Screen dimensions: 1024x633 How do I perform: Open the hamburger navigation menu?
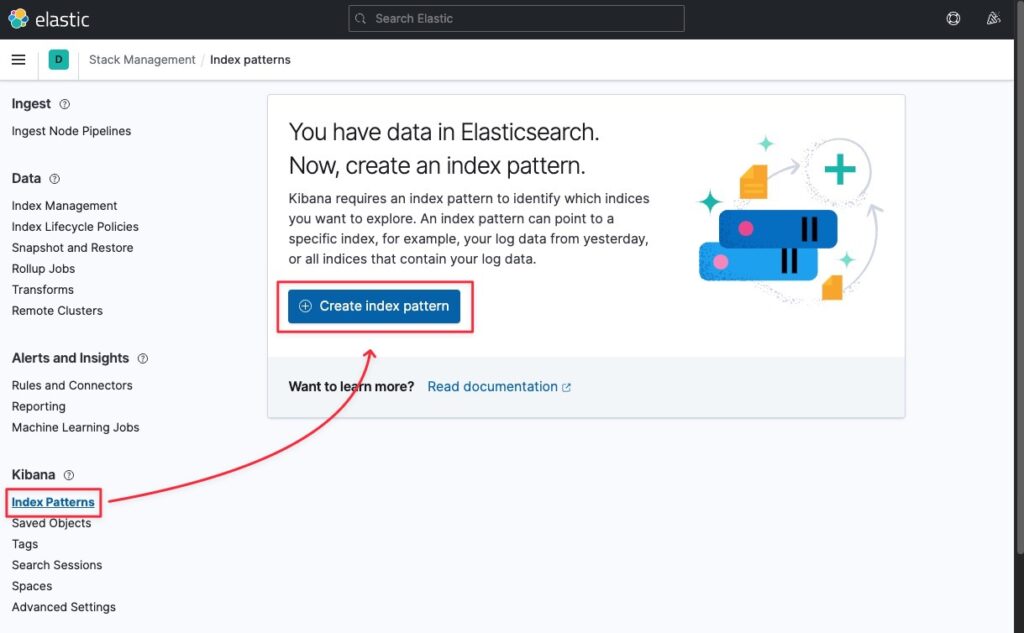pos(18,59)
